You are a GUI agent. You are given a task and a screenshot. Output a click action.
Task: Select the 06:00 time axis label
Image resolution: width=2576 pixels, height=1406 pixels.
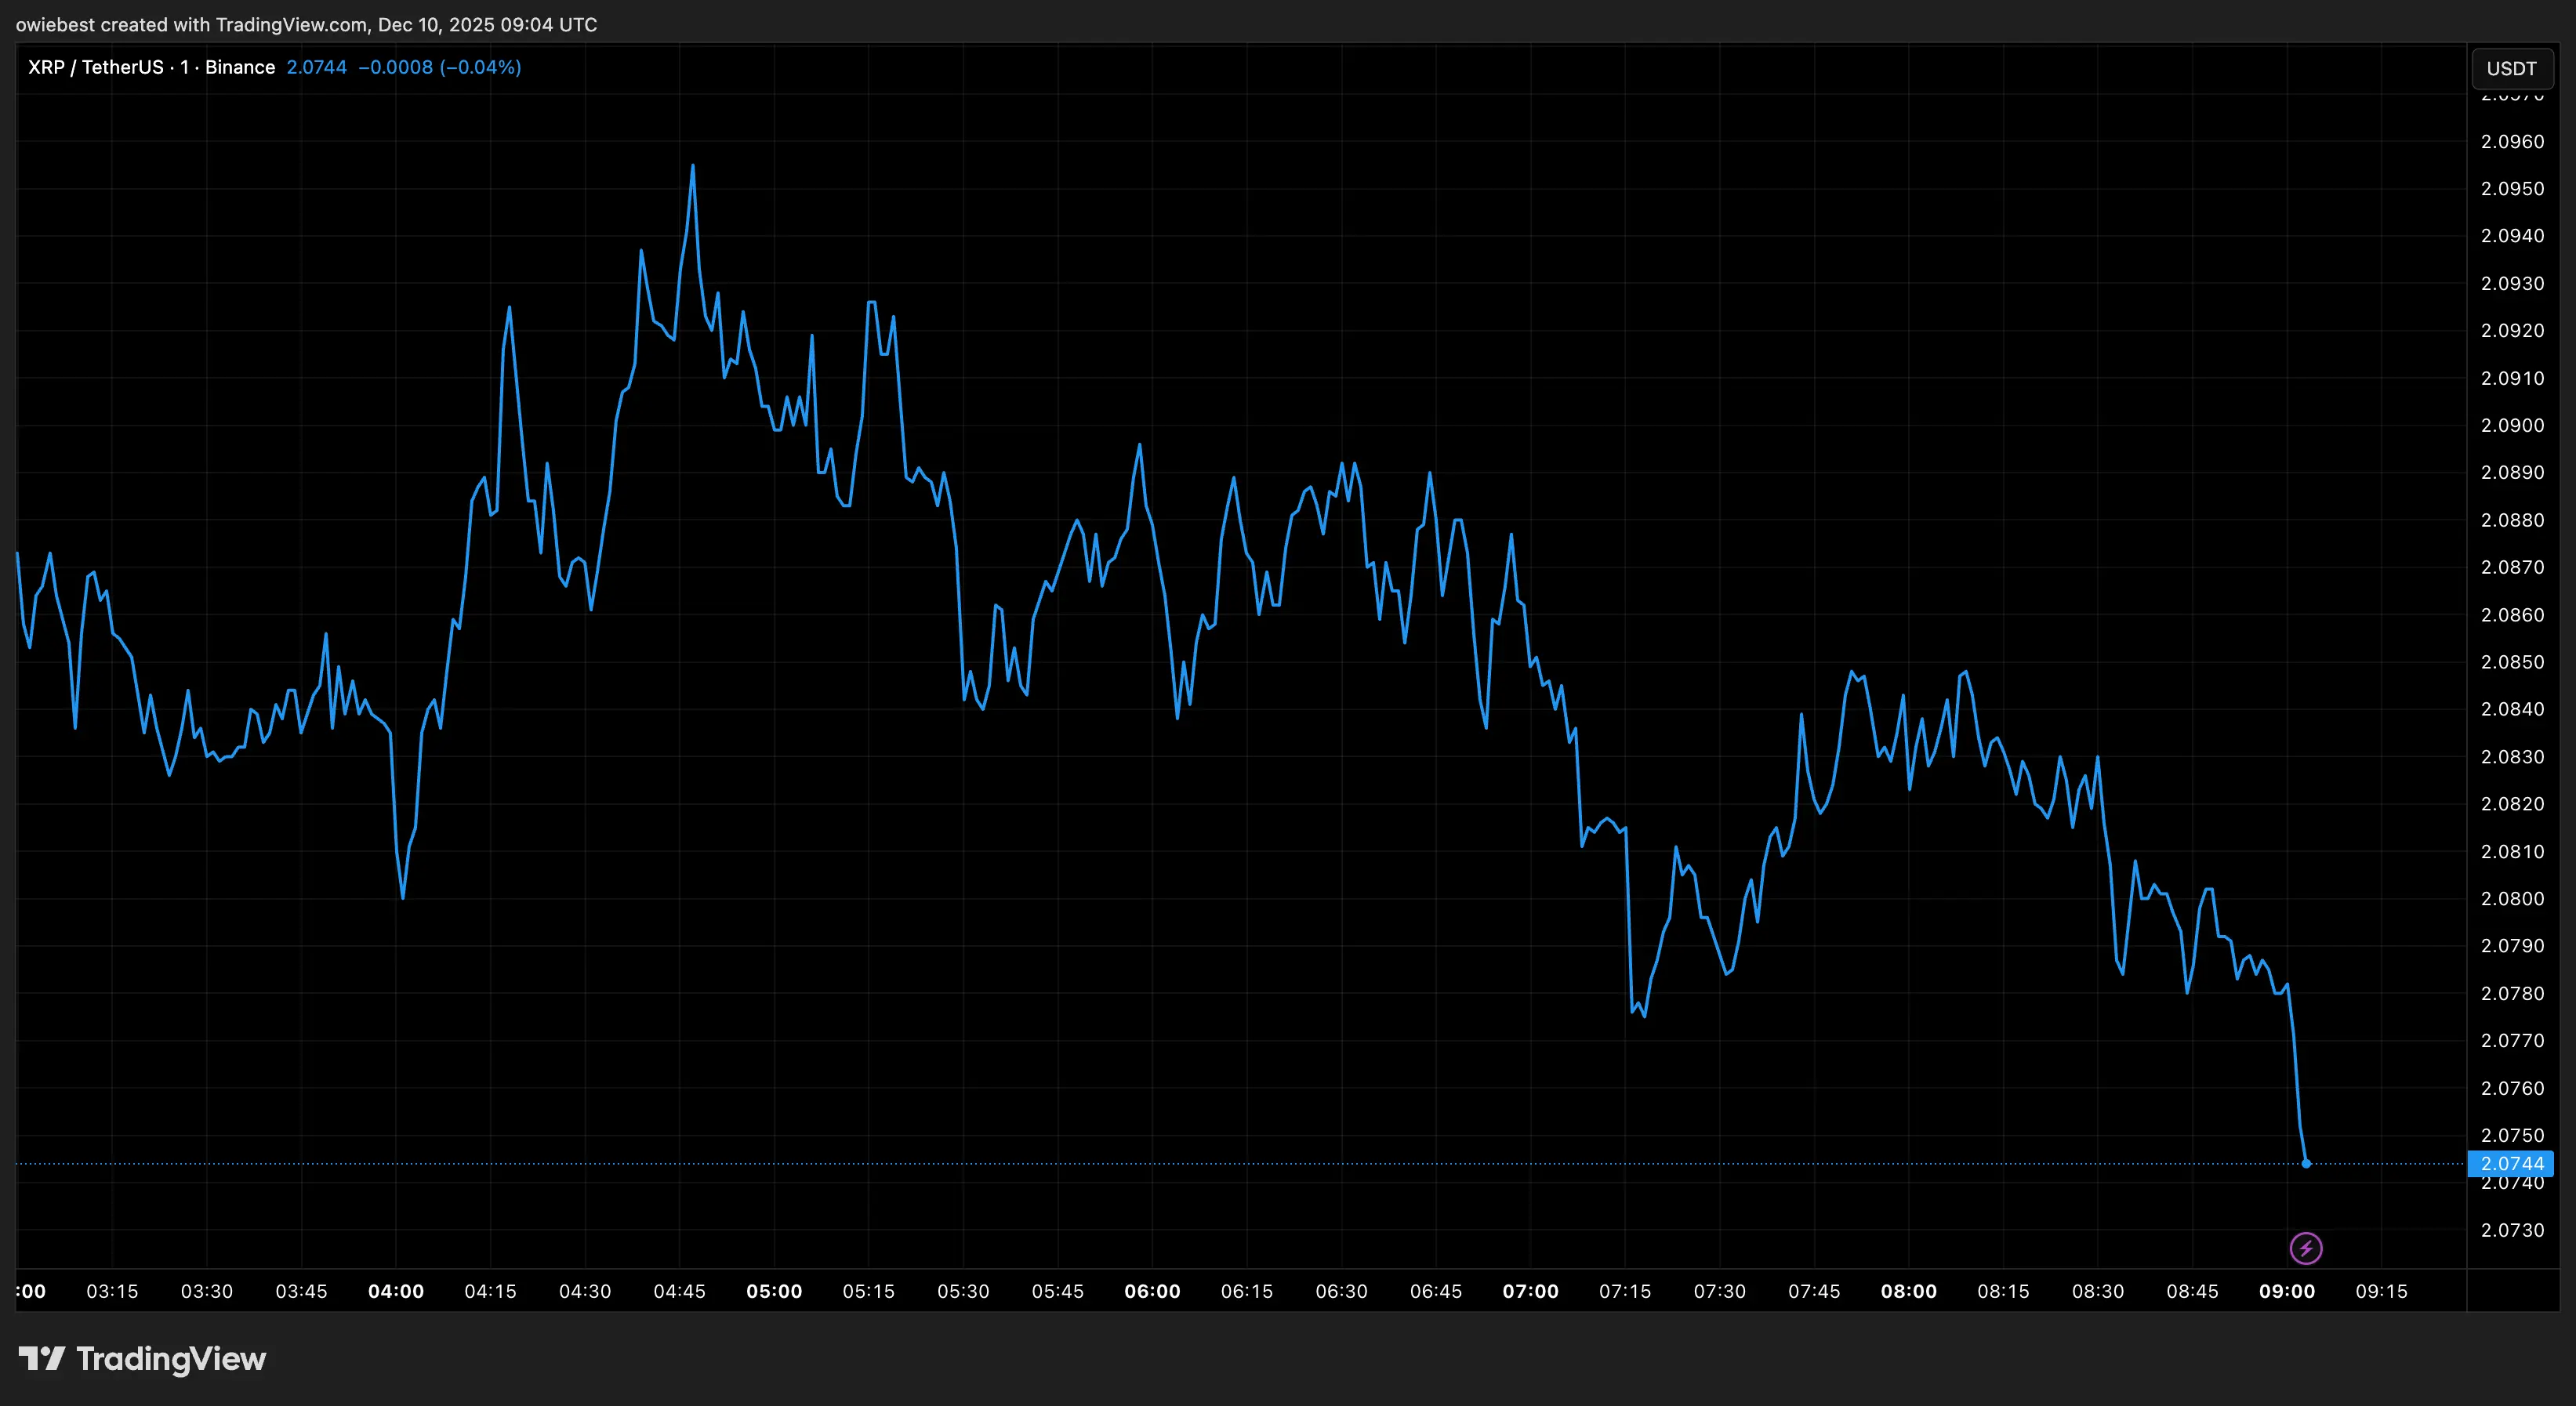pyautogui.click(x=1152, y=1291)
